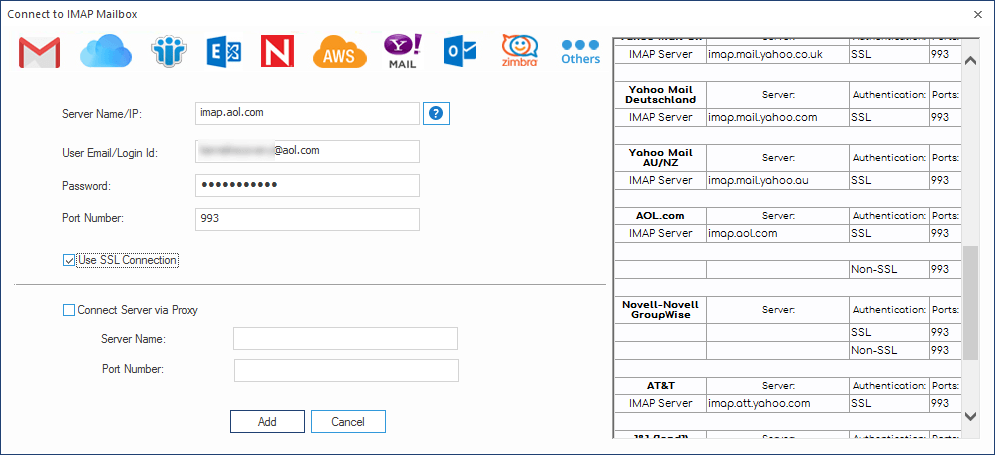The width and height of the screenshot is (995, 455).
Task: Click the AT&T table heading
Action: tap(660, 385)
